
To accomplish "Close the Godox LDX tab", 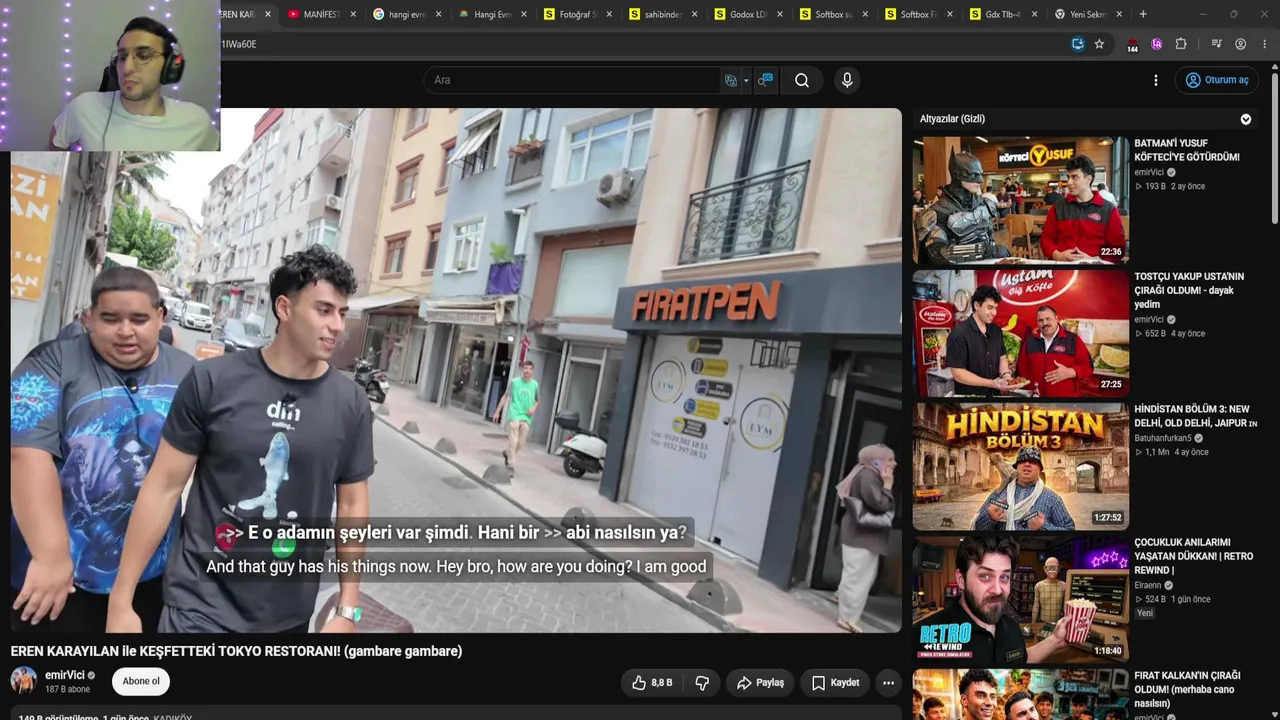I will click(780, 15).
